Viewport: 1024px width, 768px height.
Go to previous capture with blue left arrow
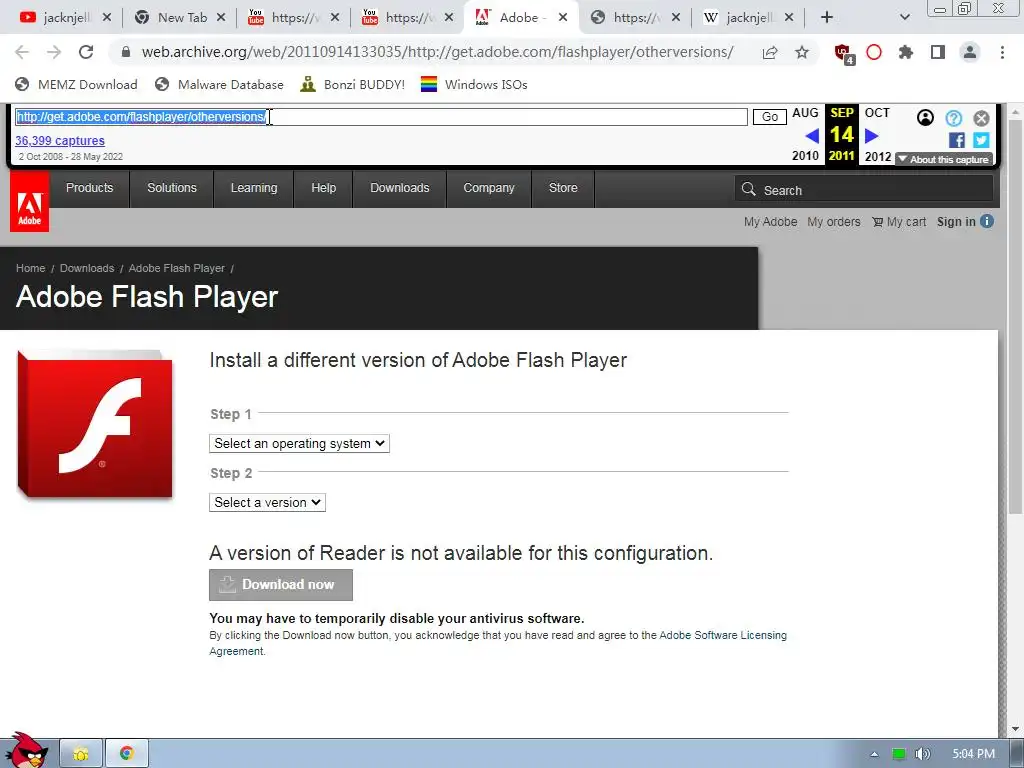pyautogui.click(x=812, y=135)
